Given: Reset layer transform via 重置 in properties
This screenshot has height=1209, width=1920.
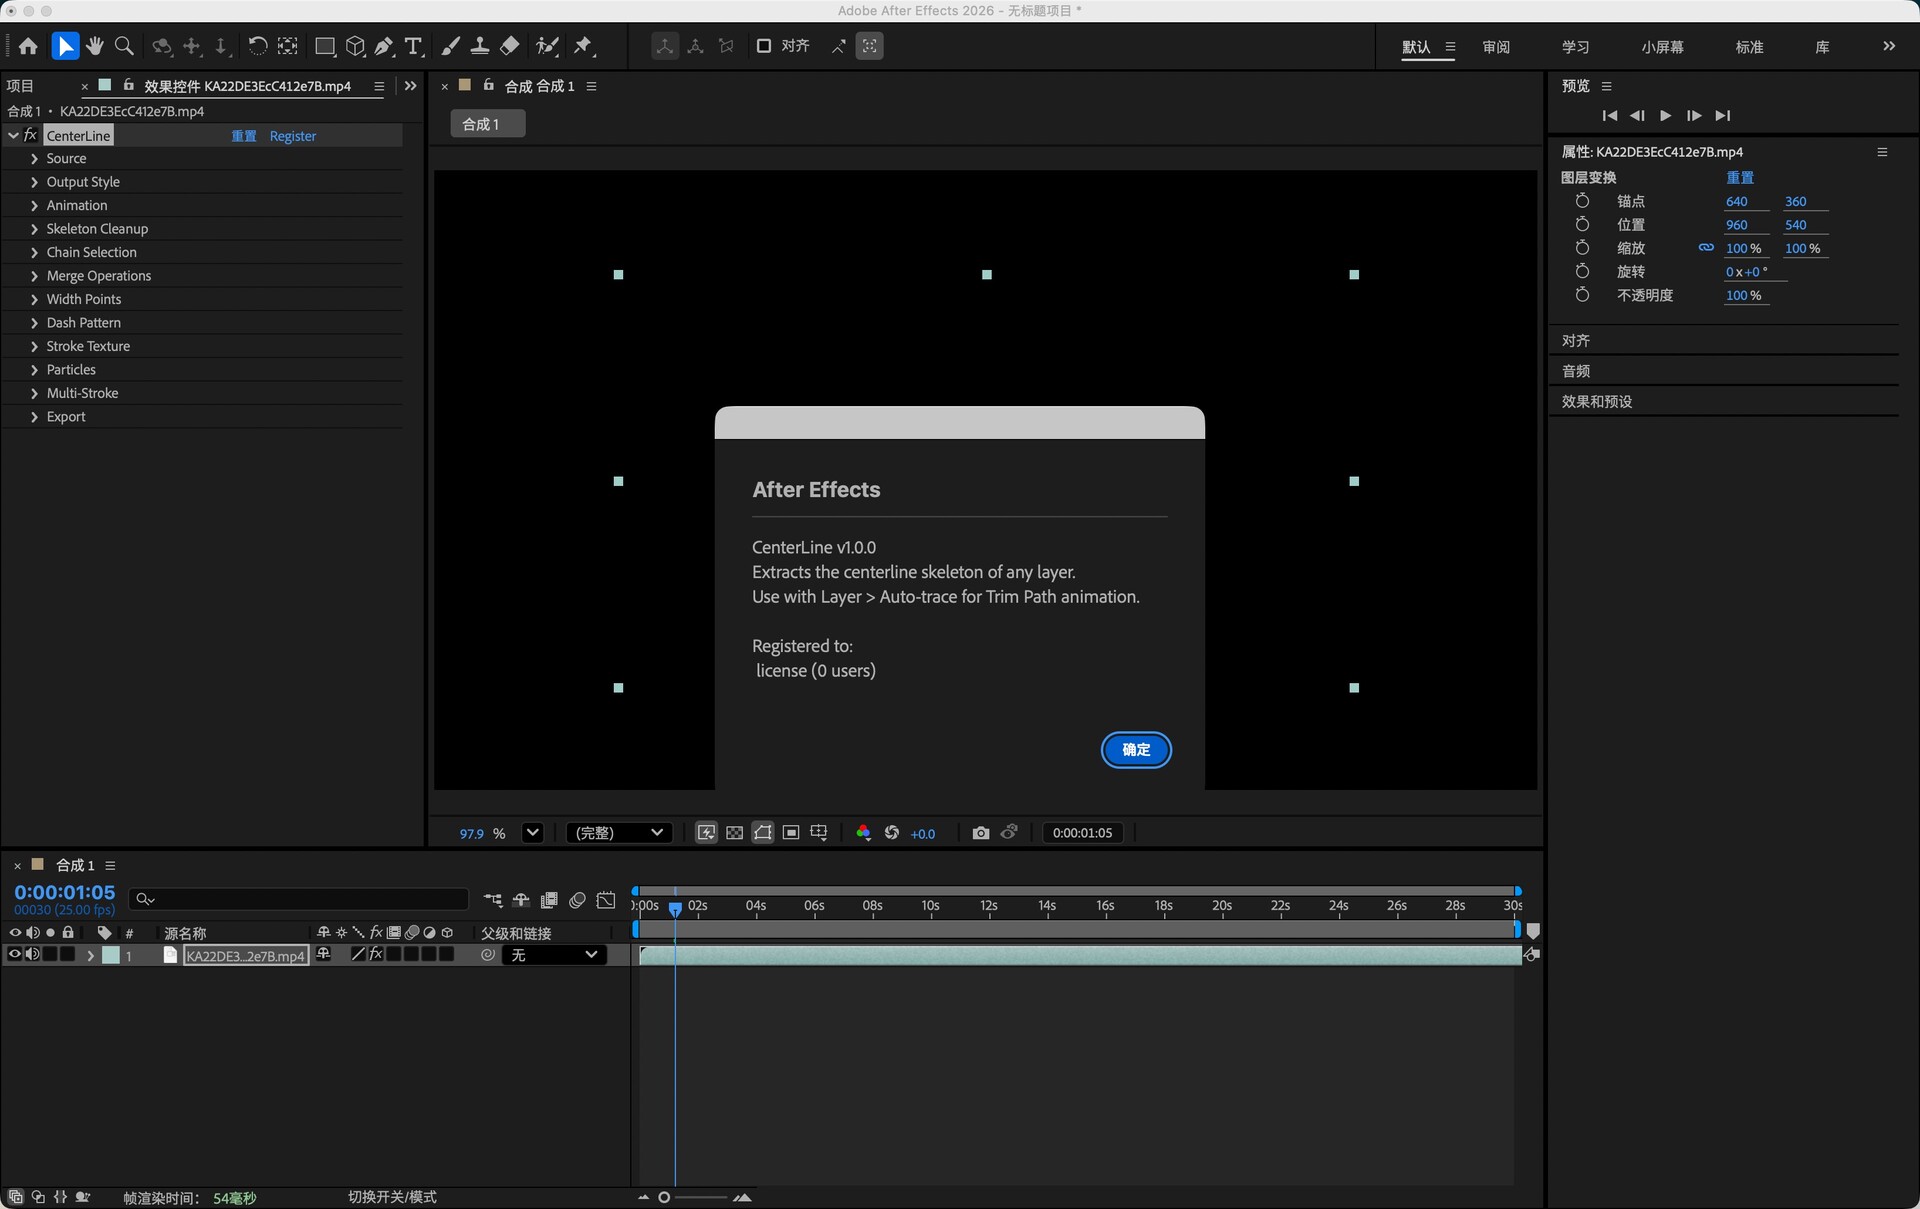Looking at the screenshot, I should [1740, 177].
